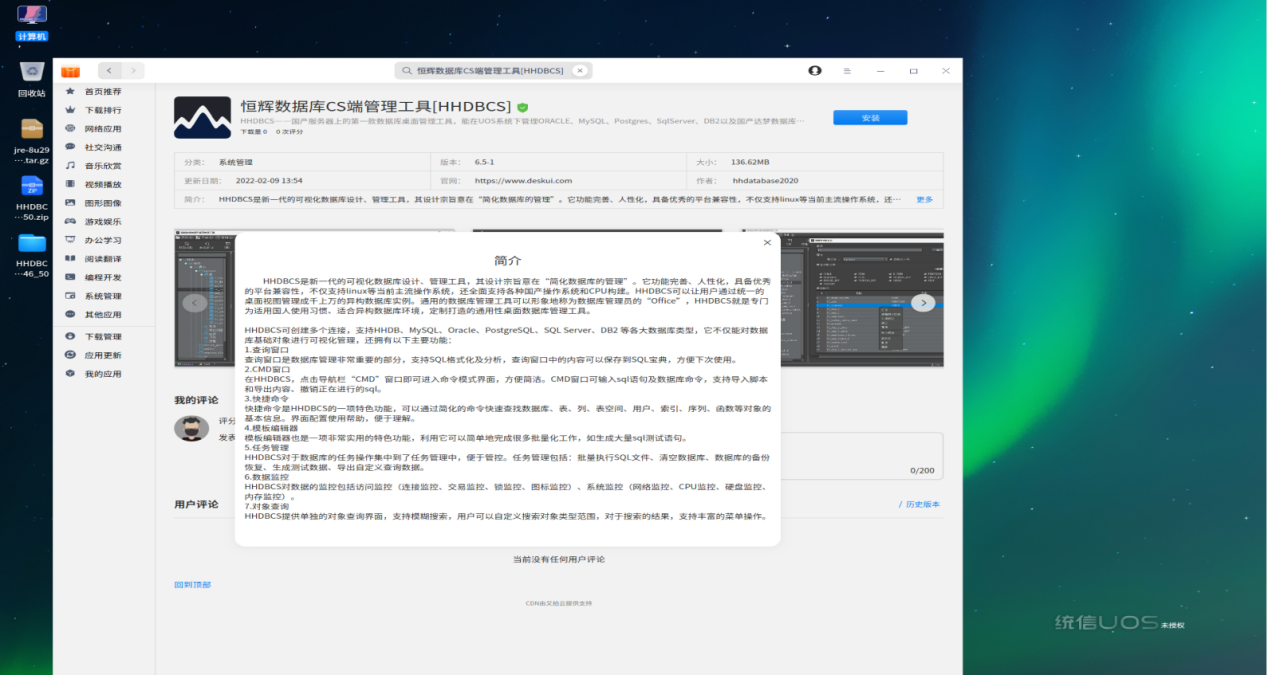Viewport: 1268px width, 675px height.
Task: Click the 用户评论 section heading
Action: (x=196, y=504)
